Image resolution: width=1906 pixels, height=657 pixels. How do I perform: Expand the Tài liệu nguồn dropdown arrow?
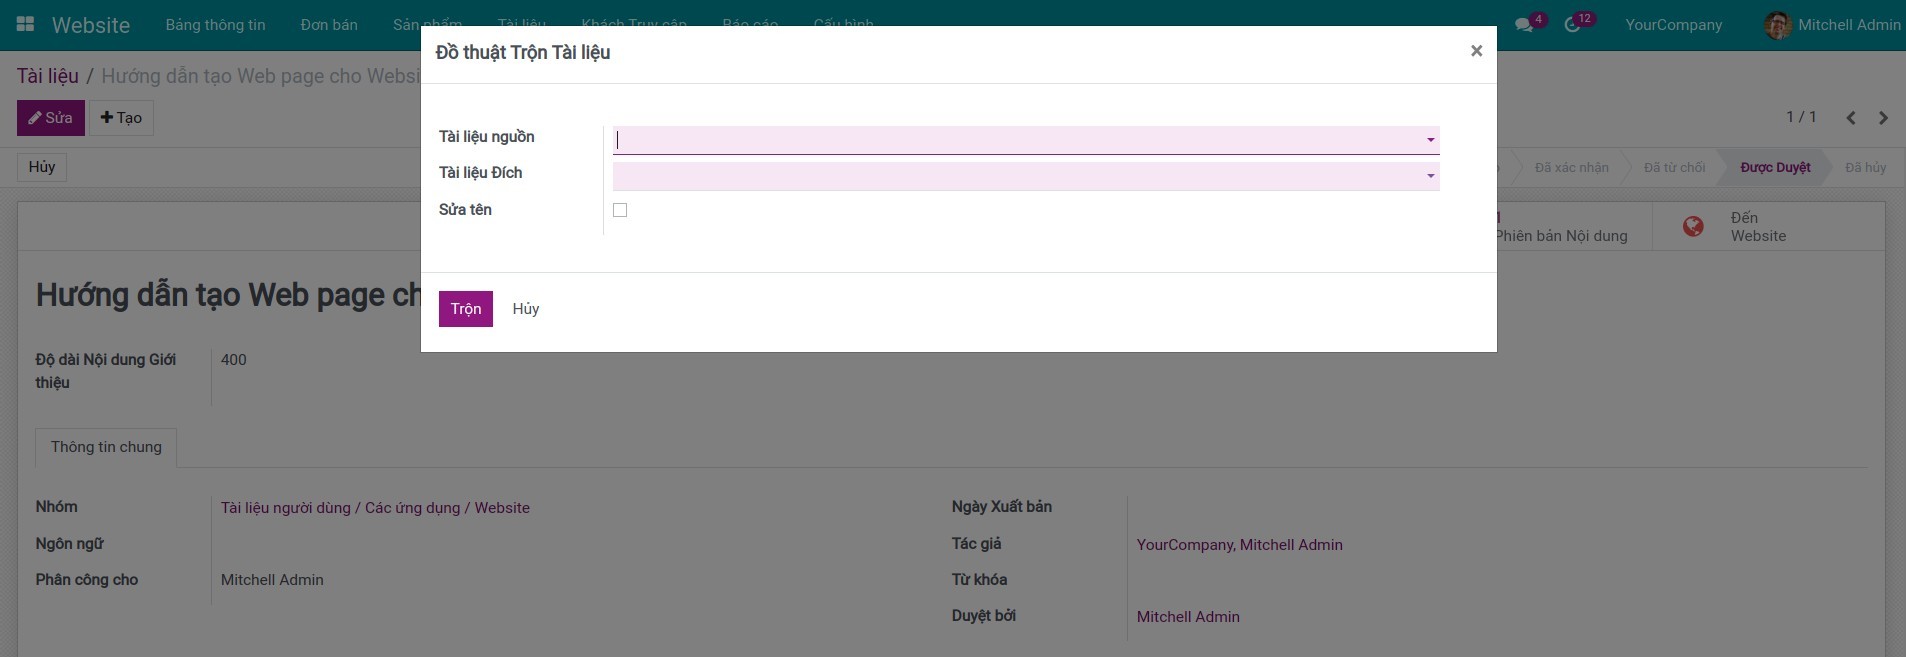[x=1430, y=140]
